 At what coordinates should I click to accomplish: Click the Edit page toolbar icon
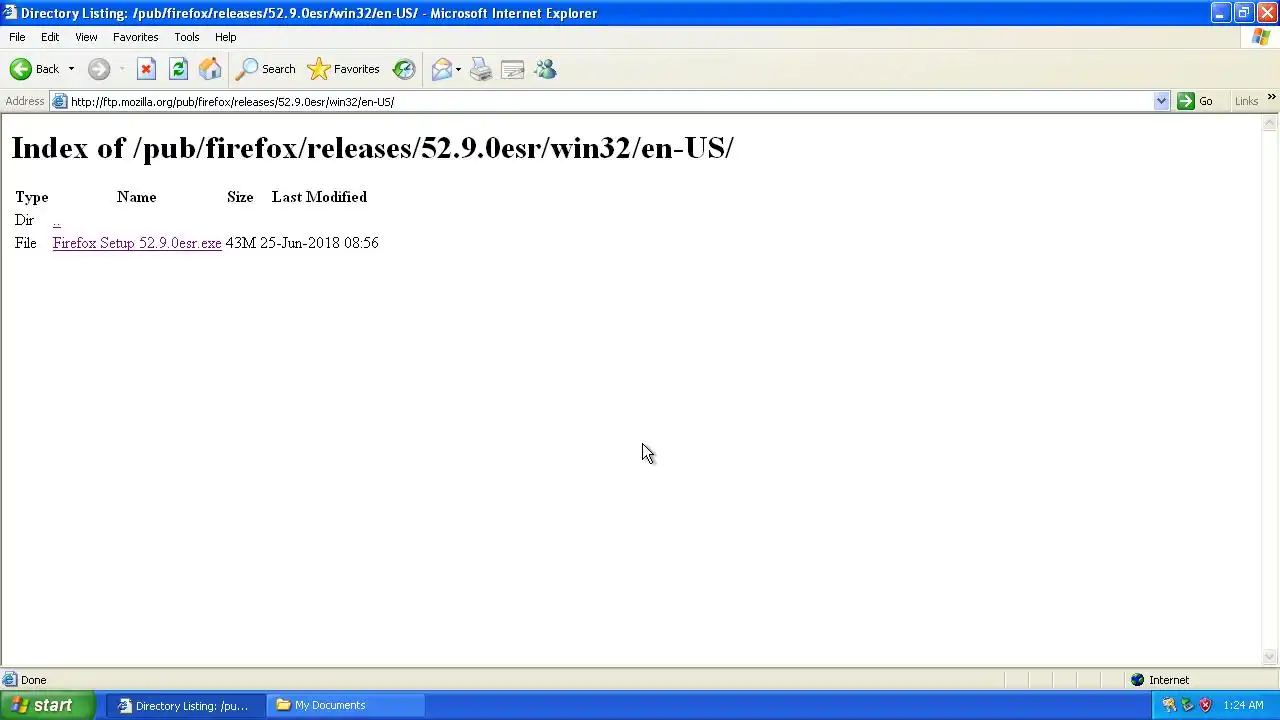(513, 69)
